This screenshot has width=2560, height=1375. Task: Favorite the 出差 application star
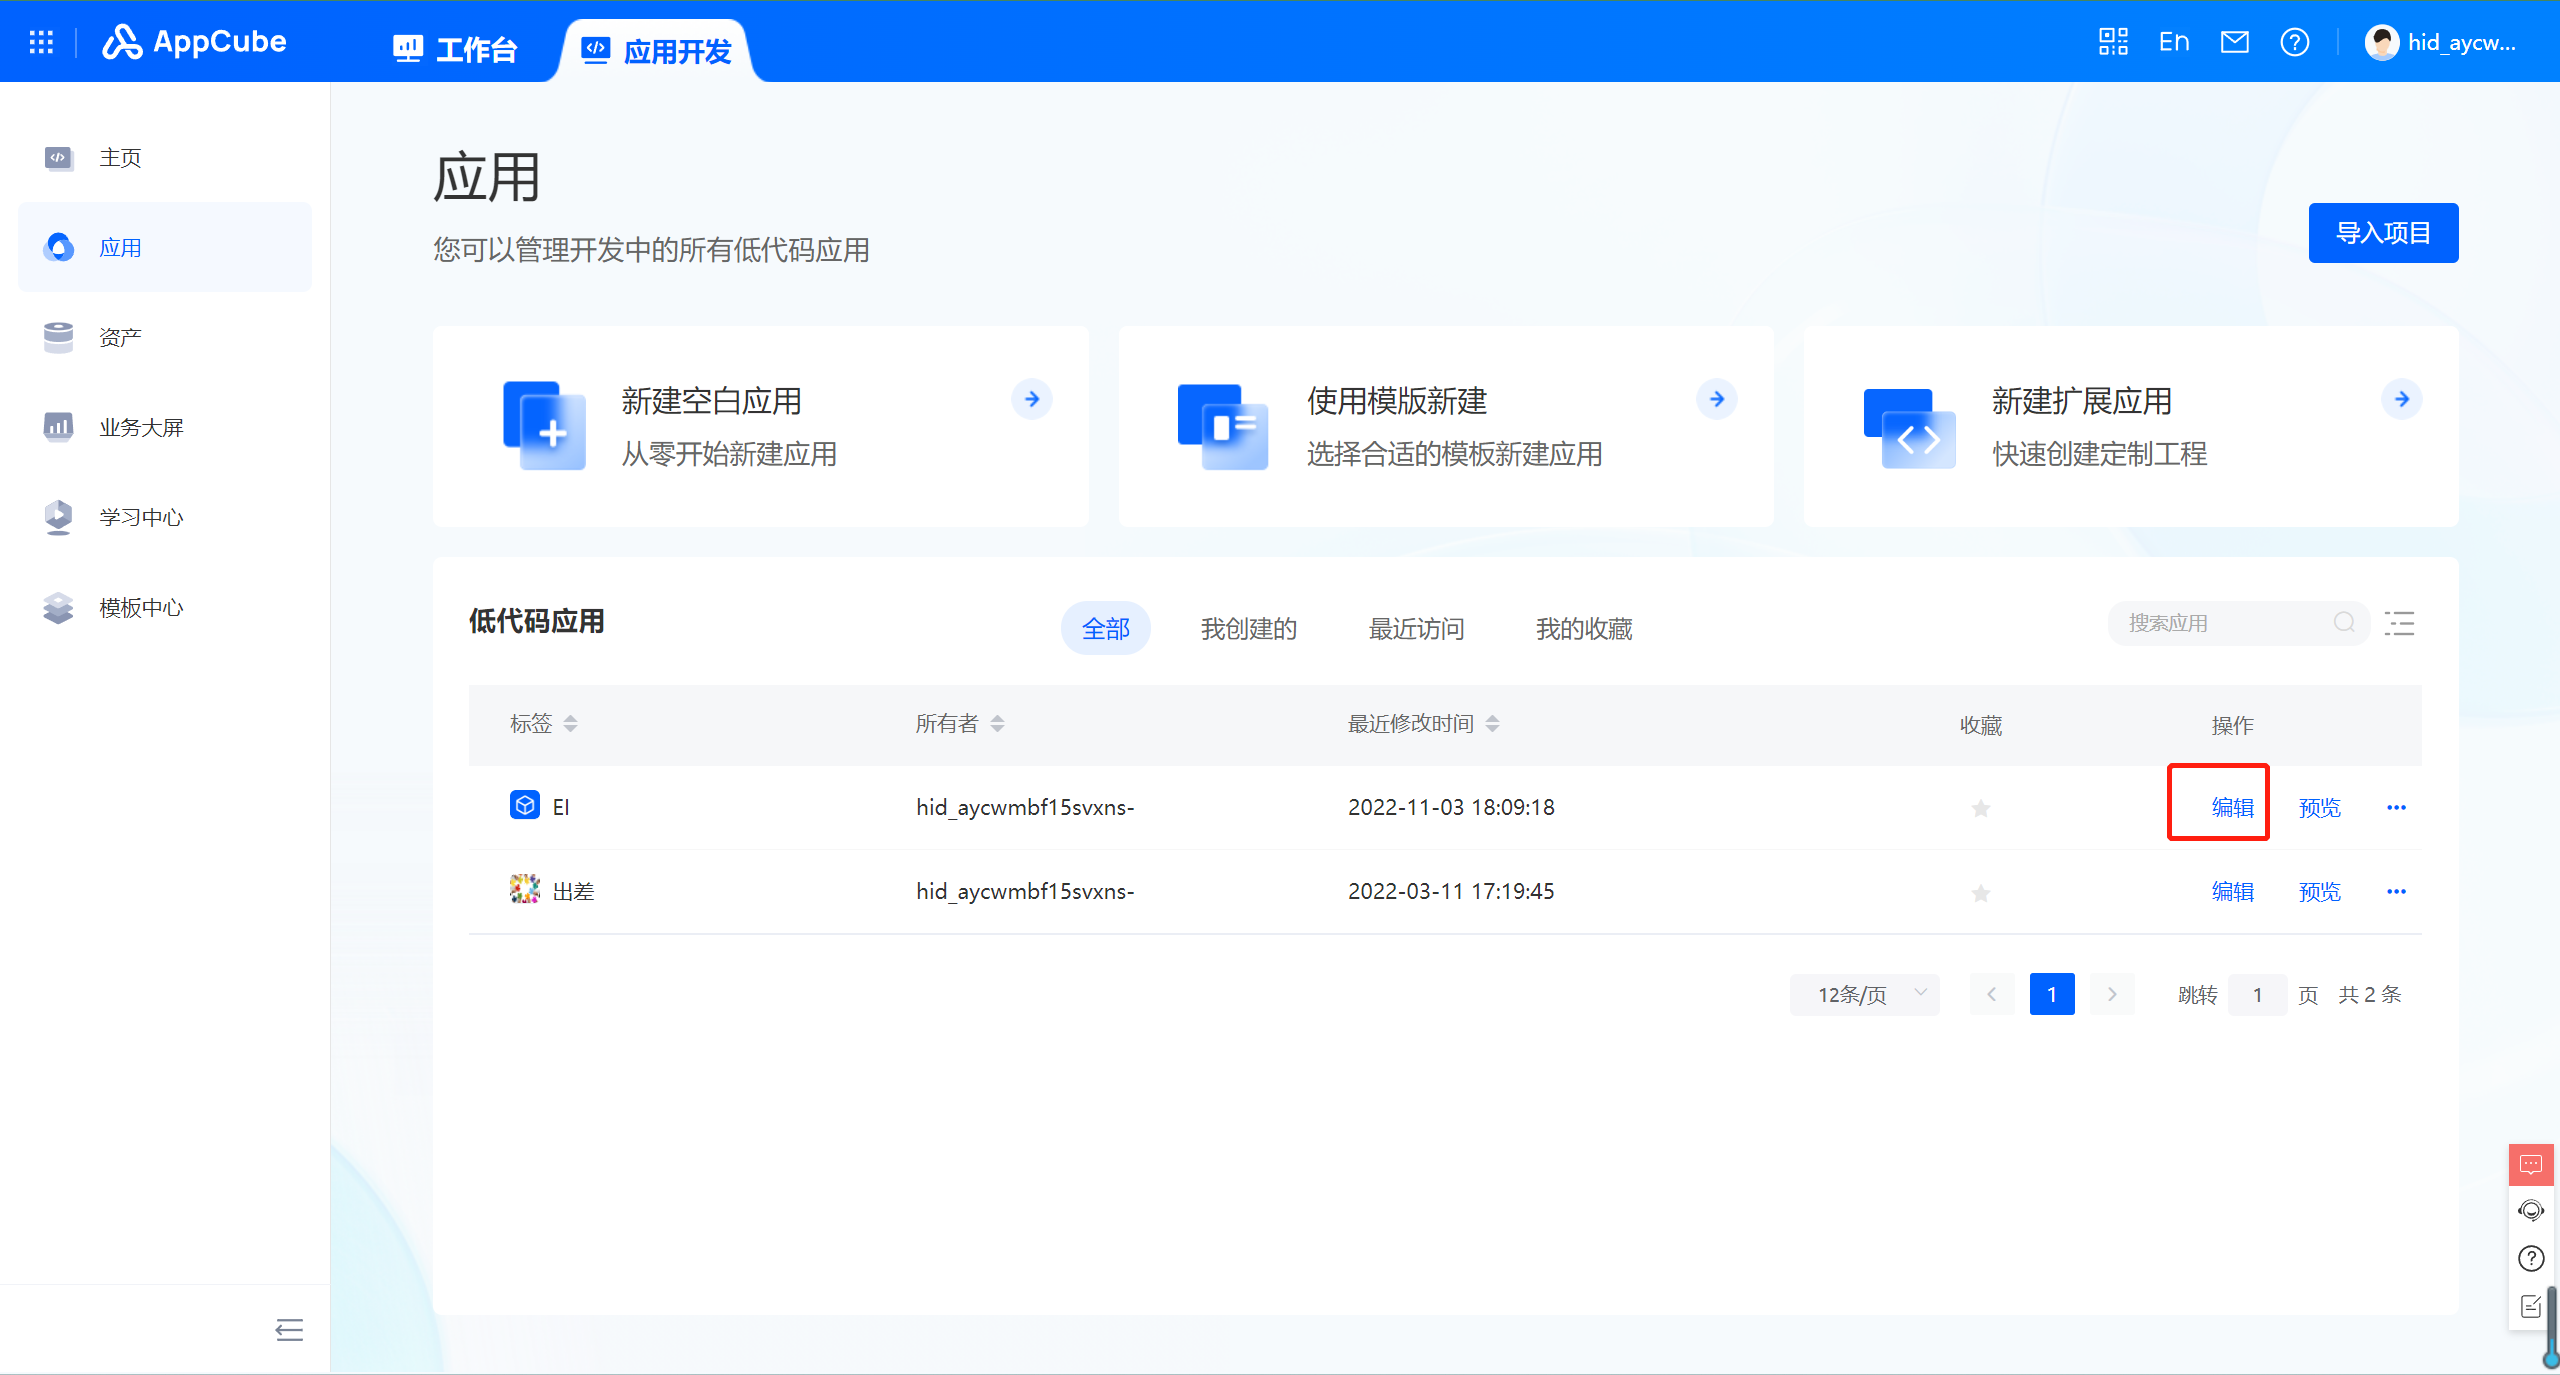(1981, 891)
